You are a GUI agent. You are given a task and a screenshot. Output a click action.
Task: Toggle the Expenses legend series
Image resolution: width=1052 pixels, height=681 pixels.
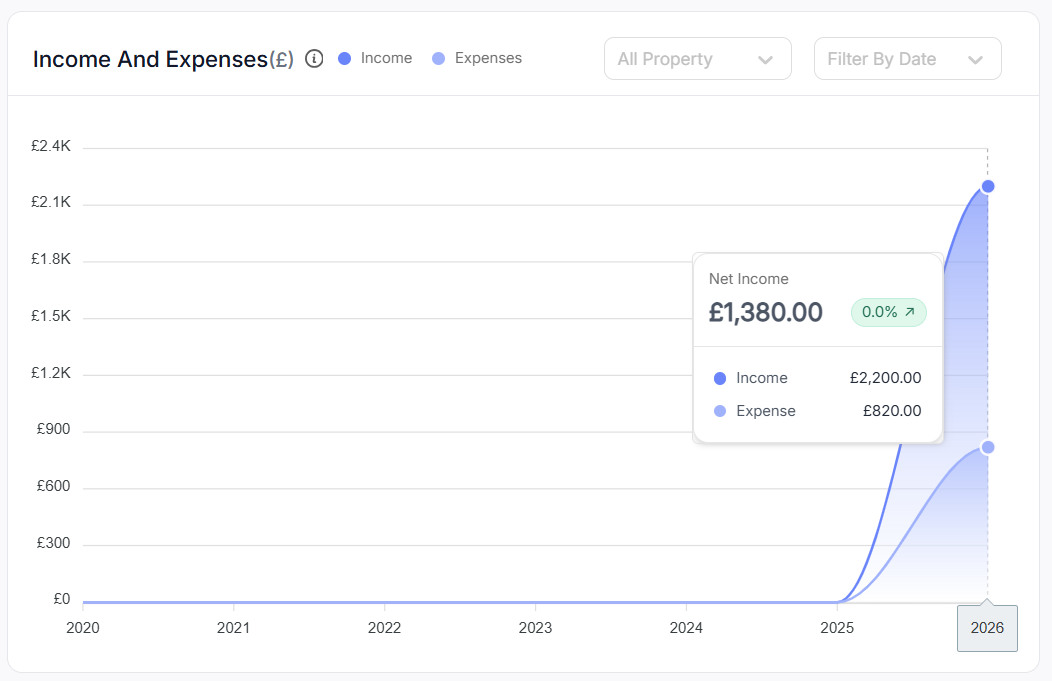click(476, 58)
